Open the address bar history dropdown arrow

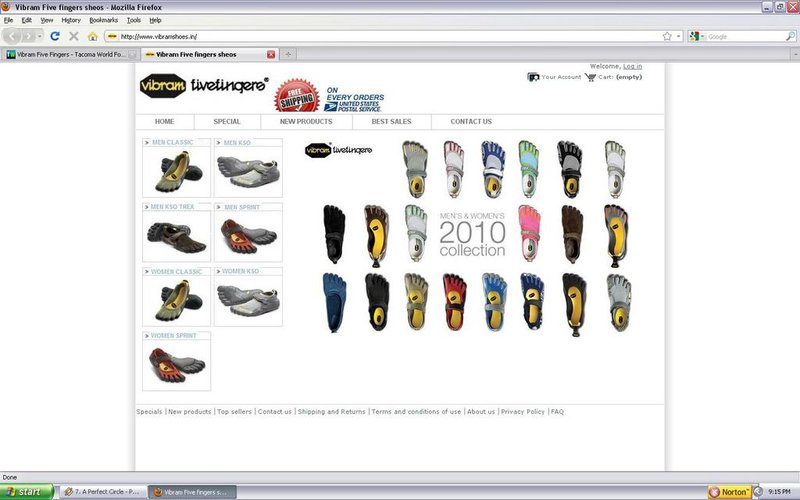(679, 36)
